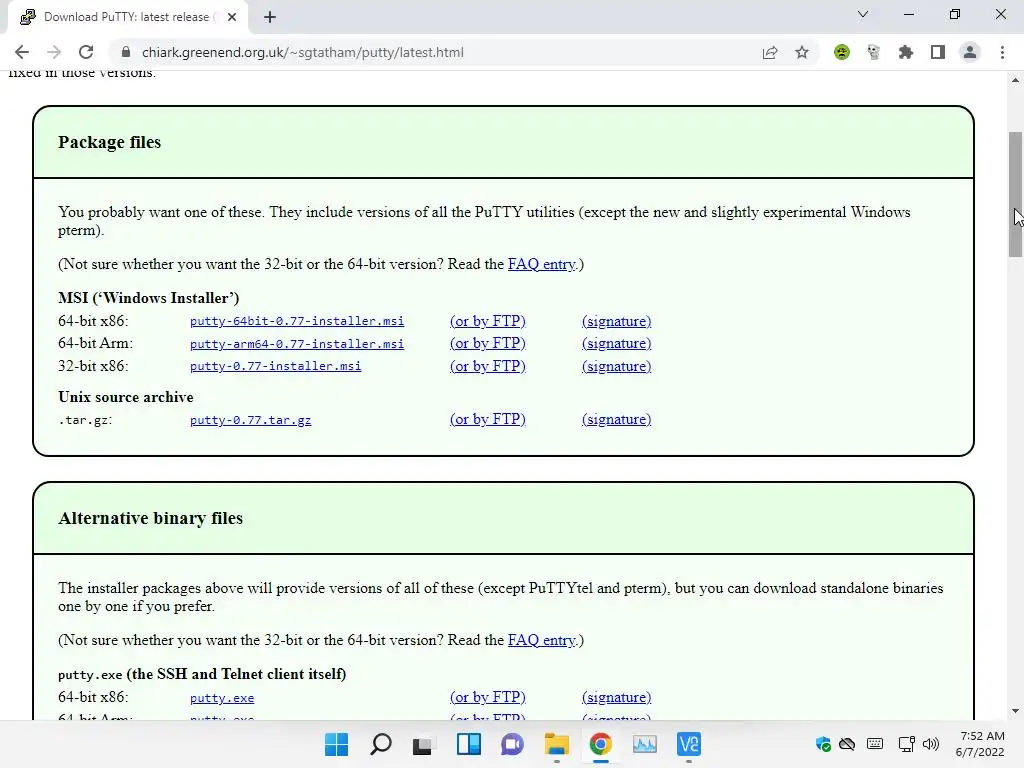Download putty-arm64-0.77-installer.msi
The width and height of the screenshot is (1024, 768).
297,344
